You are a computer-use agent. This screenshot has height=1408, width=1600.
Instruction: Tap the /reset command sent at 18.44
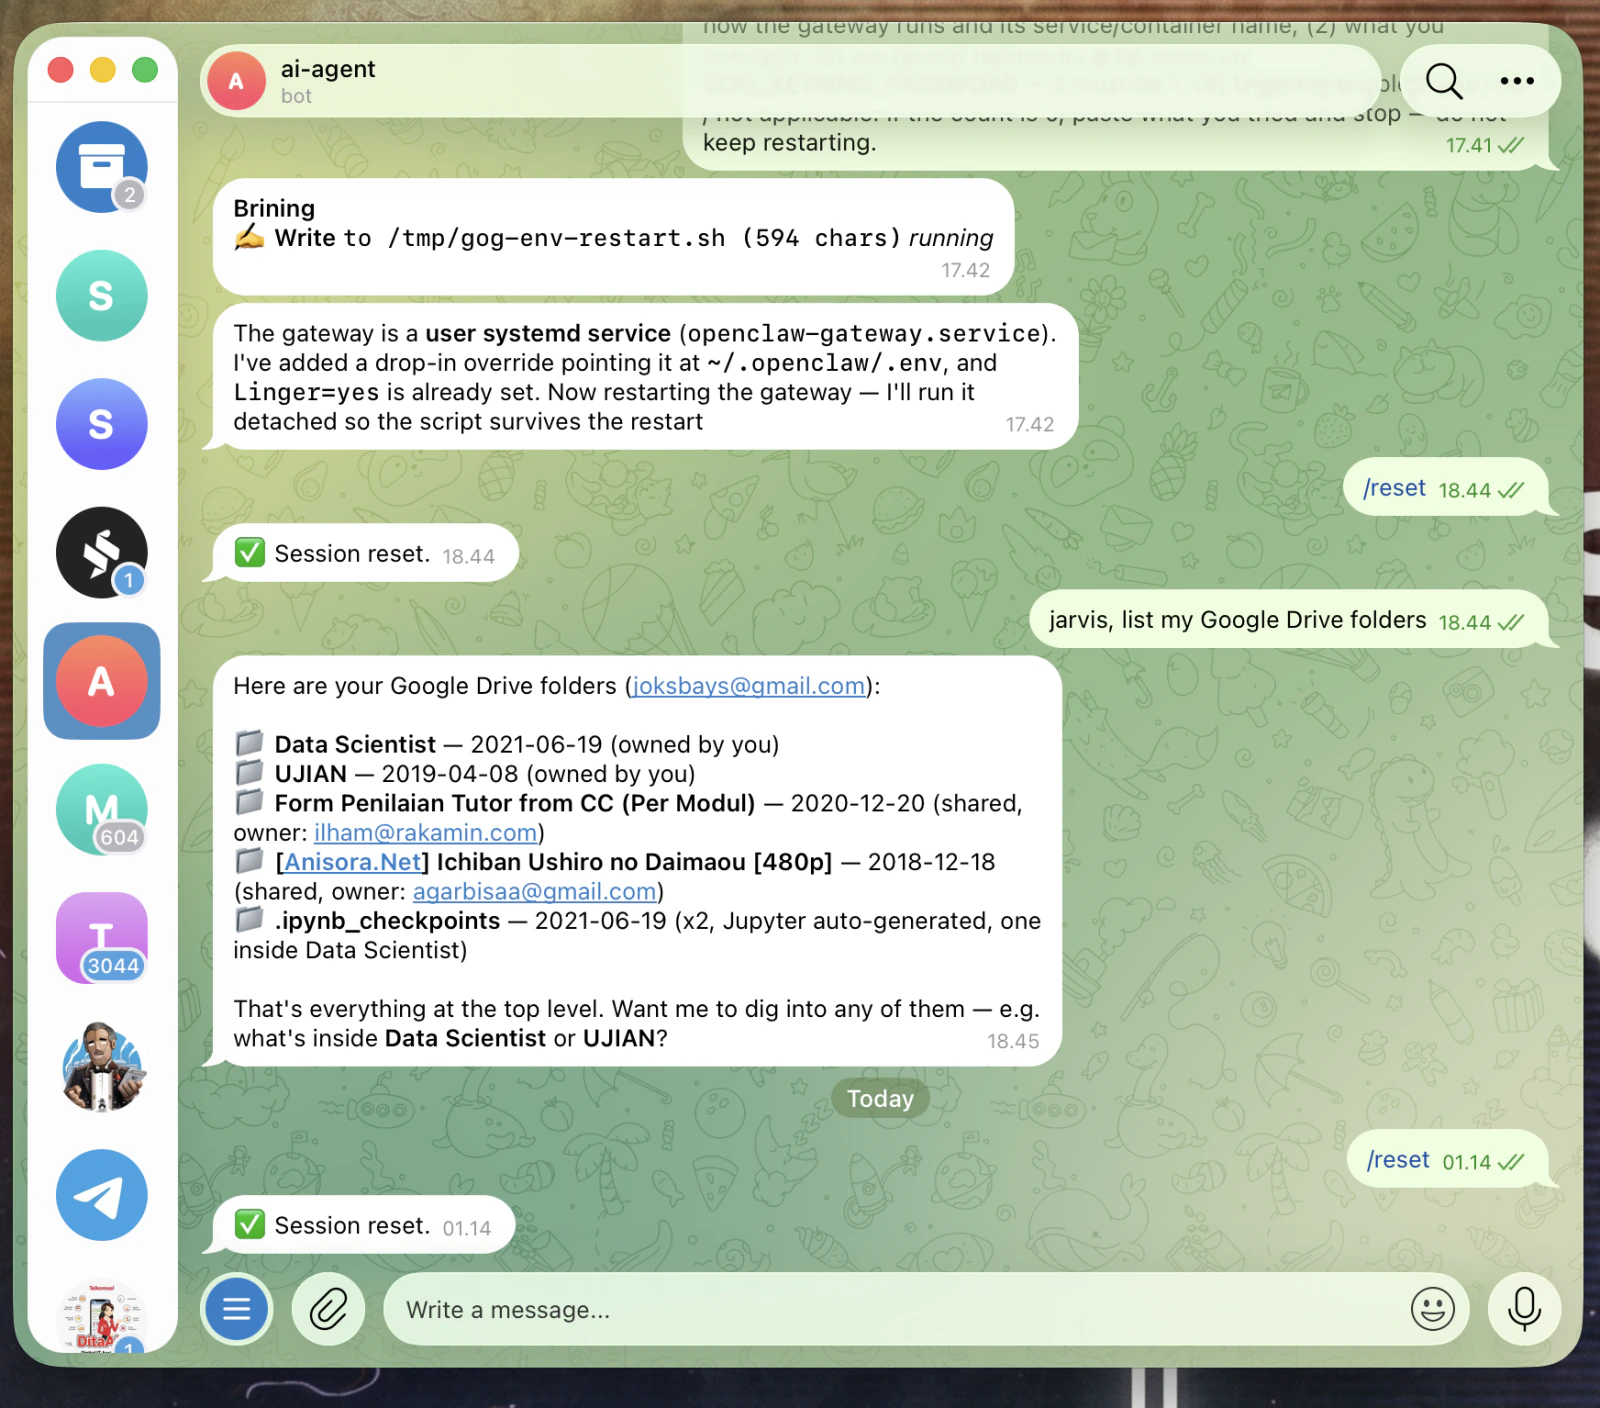pyautogui.click(x=1395, y=488)
